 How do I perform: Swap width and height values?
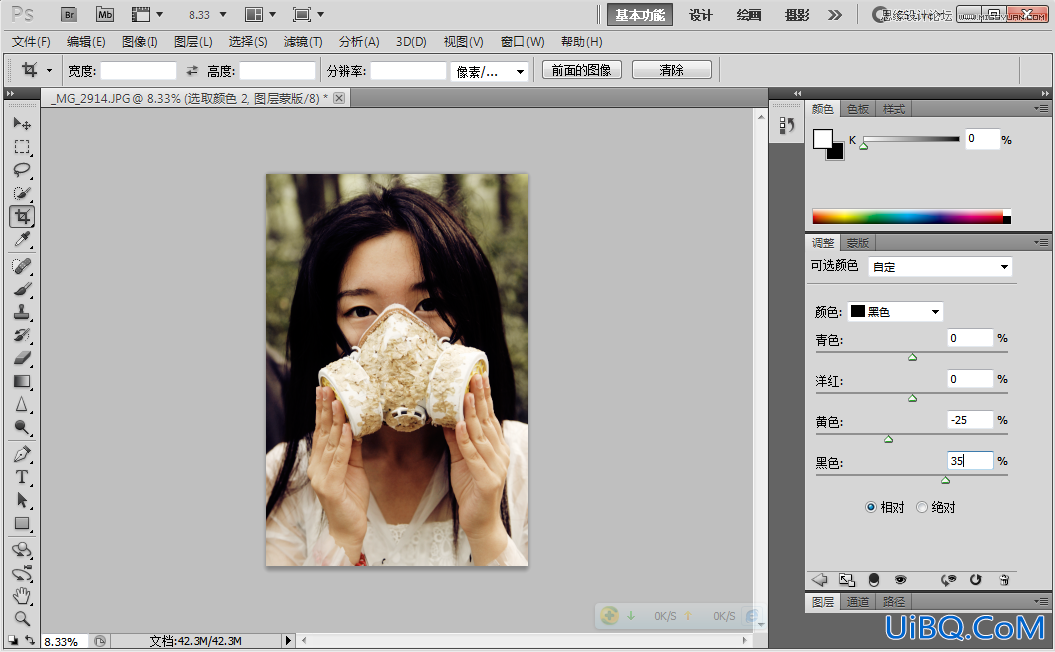point(192,71)
